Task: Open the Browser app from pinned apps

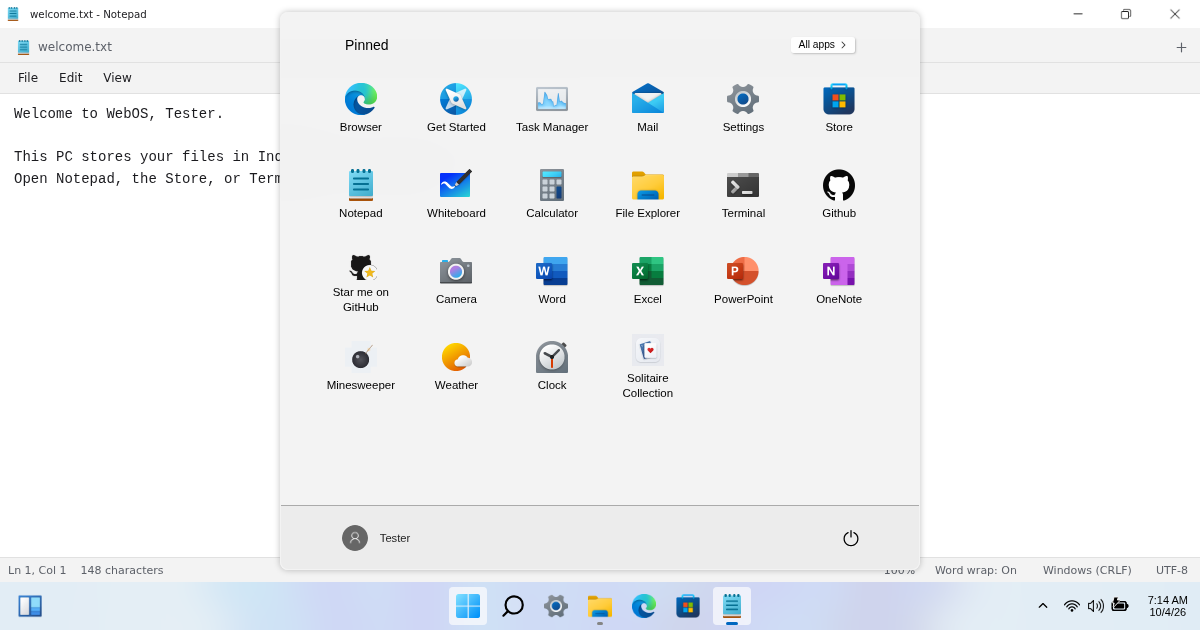Action: click(361, 108)
